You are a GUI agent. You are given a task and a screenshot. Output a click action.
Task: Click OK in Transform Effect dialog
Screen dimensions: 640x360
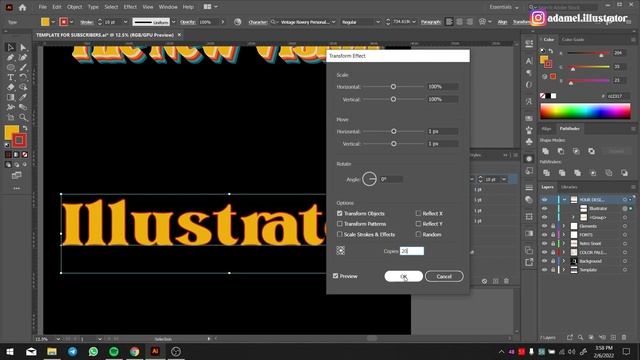[403, 276]
